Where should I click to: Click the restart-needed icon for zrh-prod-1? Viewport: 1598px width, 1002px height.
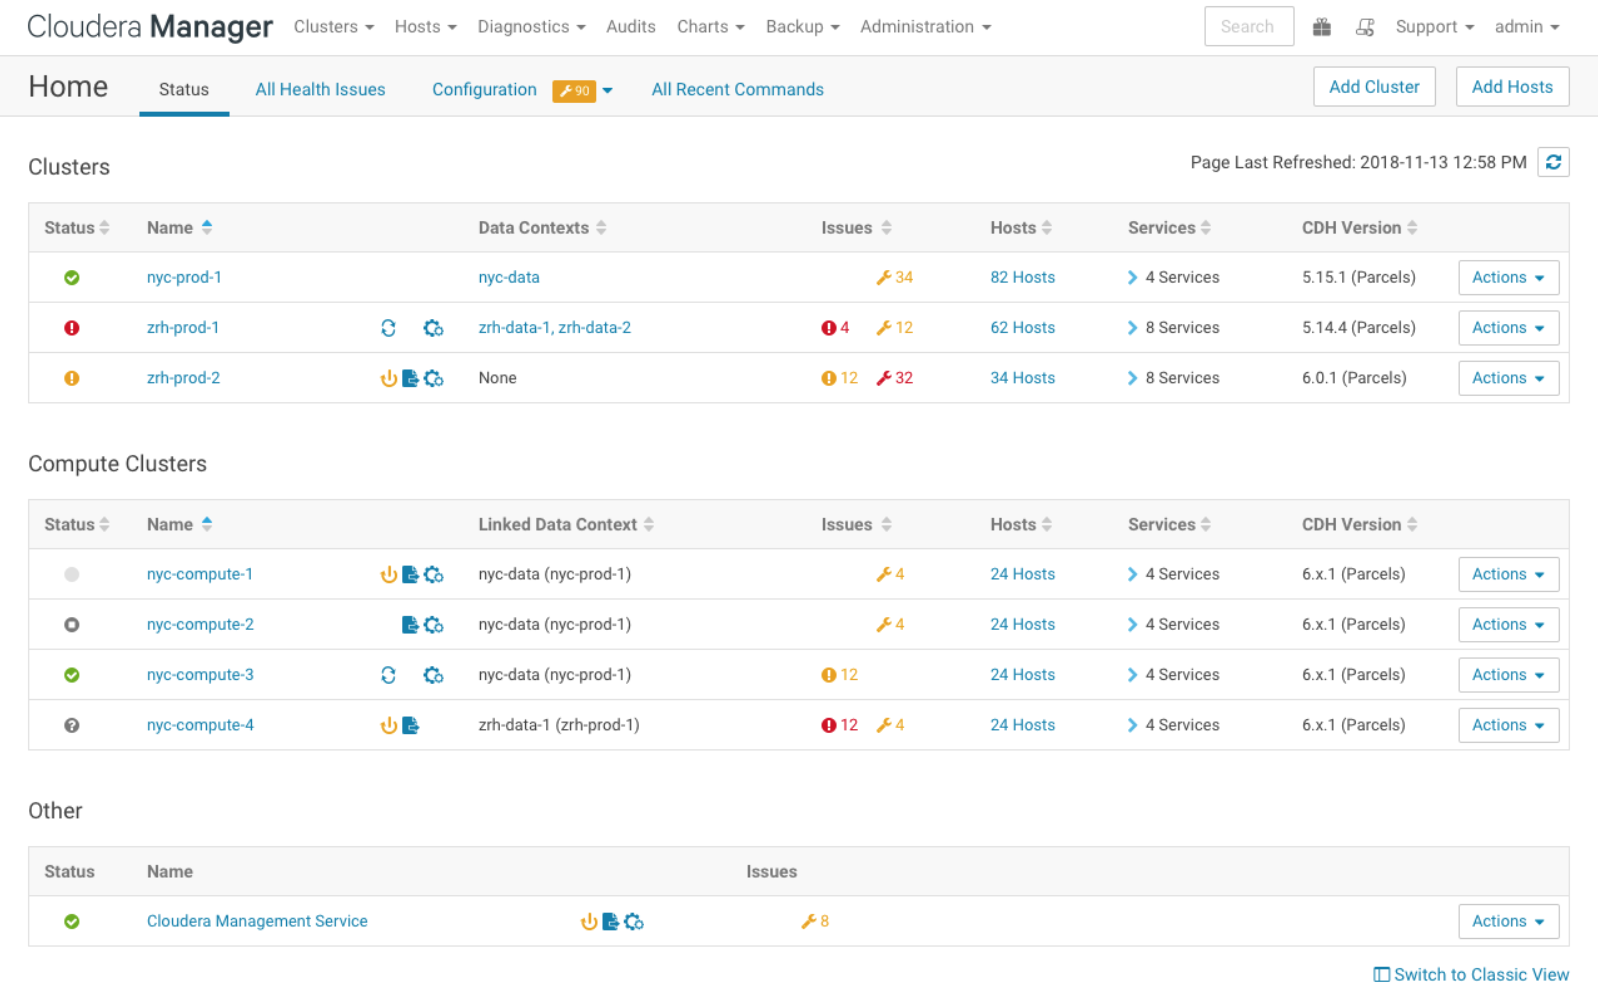[388, 328]
